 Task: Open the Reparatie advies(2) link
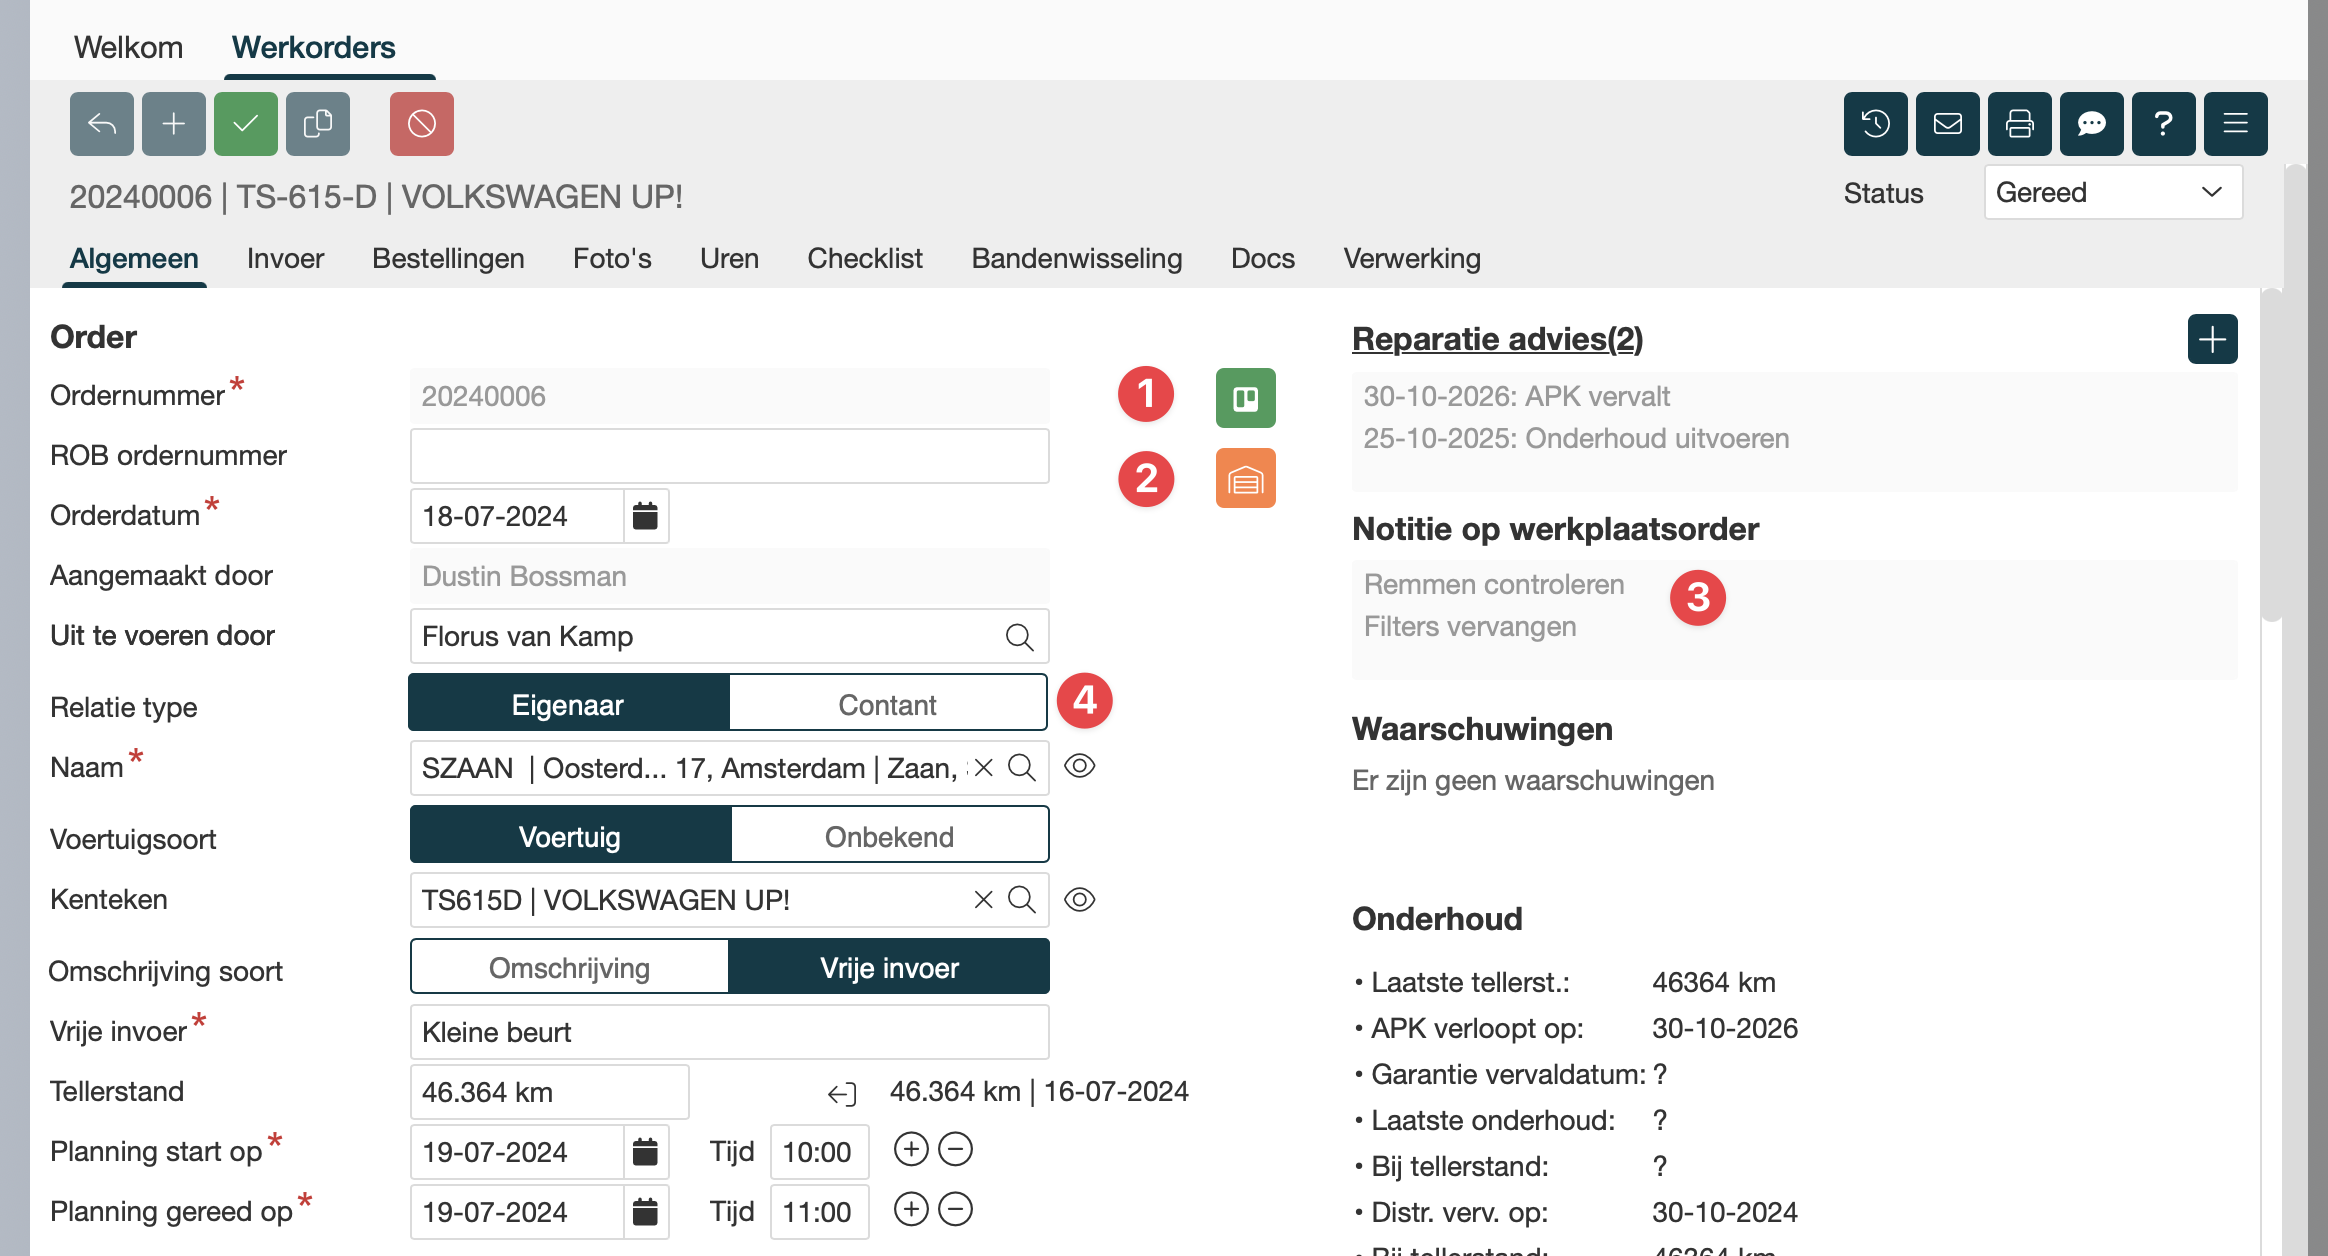(x=1497, y=339)
